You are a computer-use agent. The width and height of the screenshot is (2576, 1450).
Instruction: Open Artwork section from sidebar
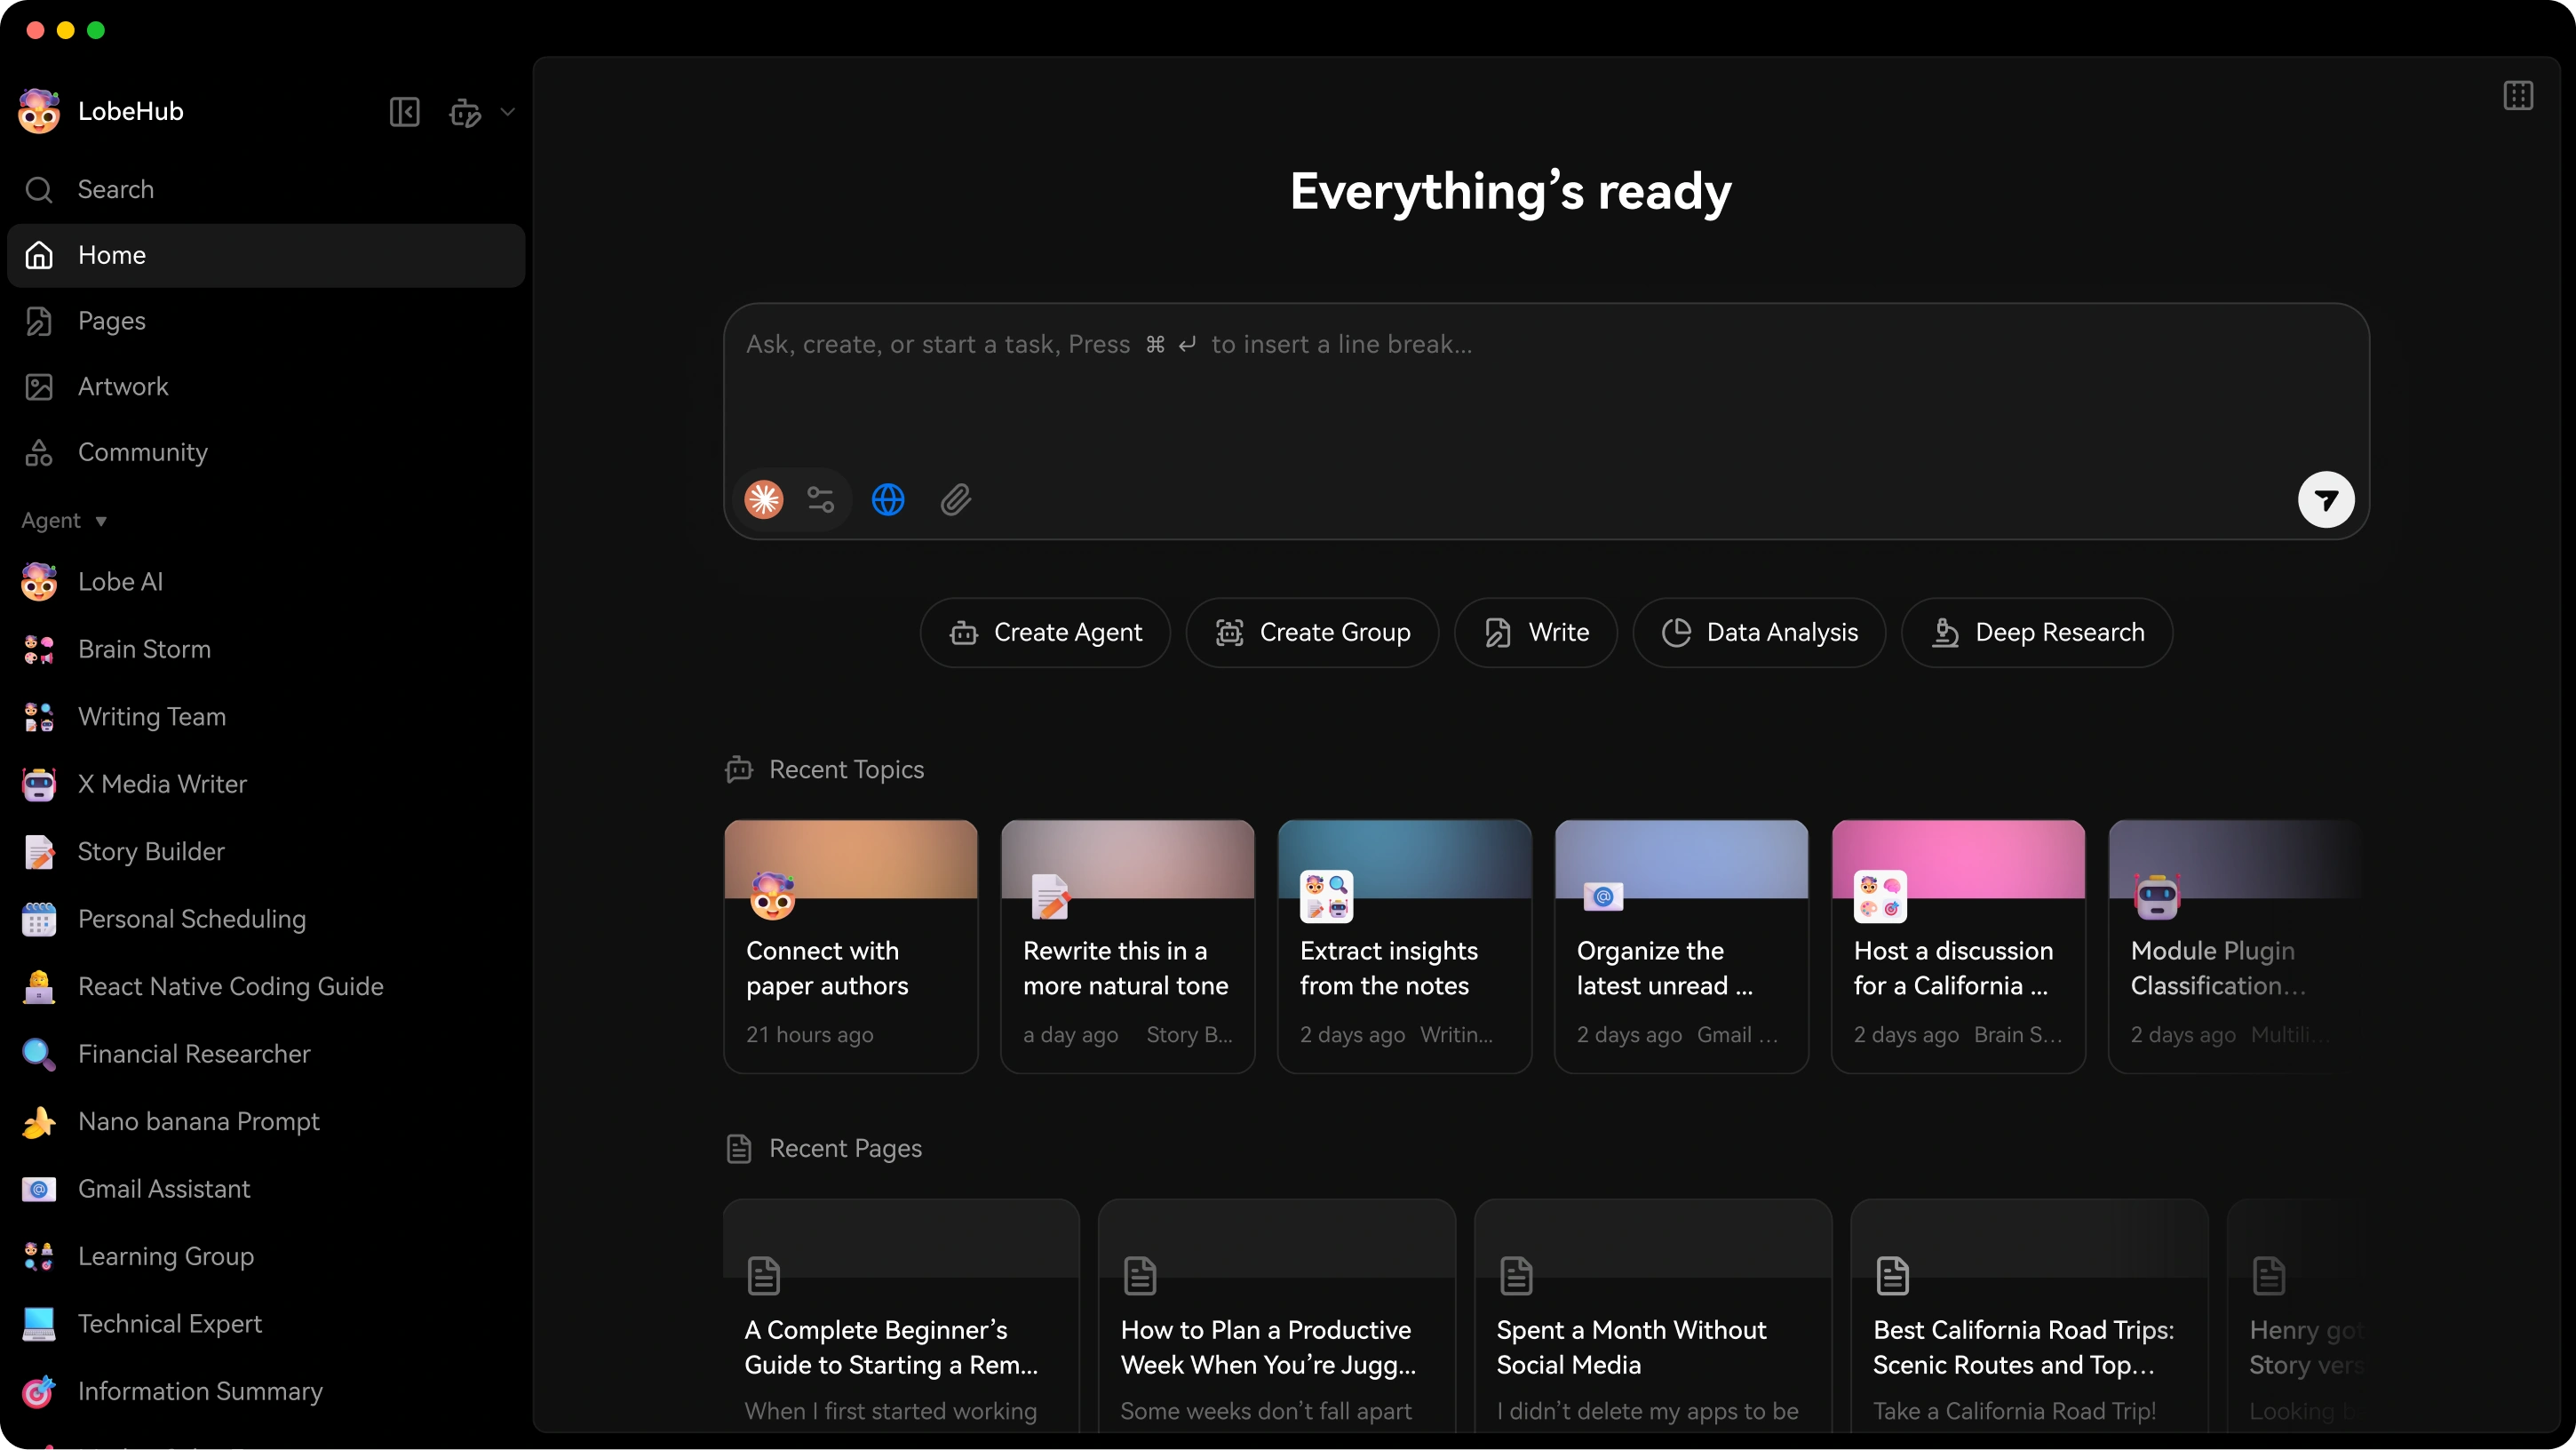(122, 386)
